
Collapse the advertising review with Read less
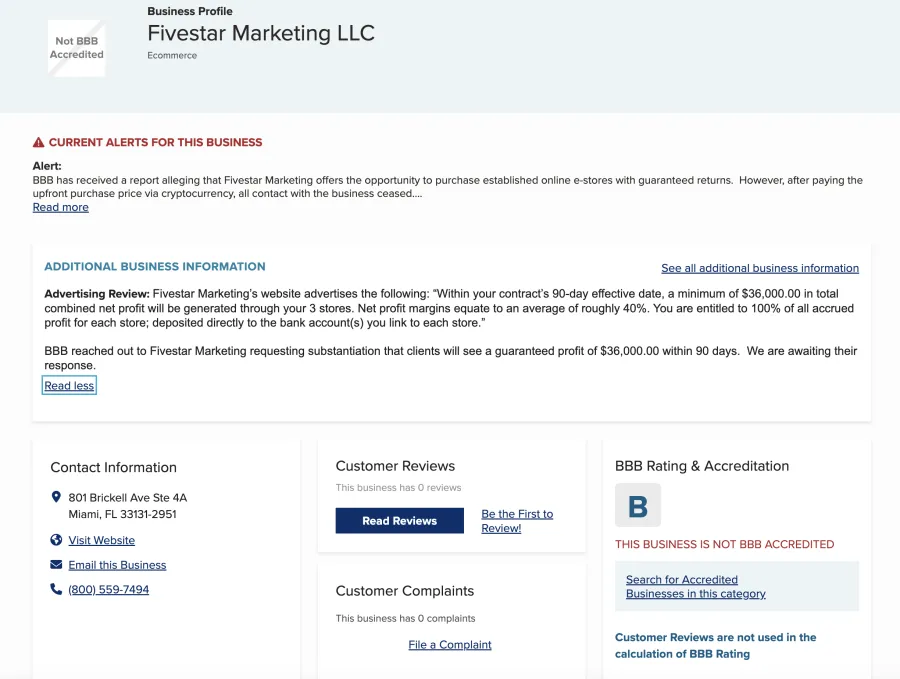point(69,386)
